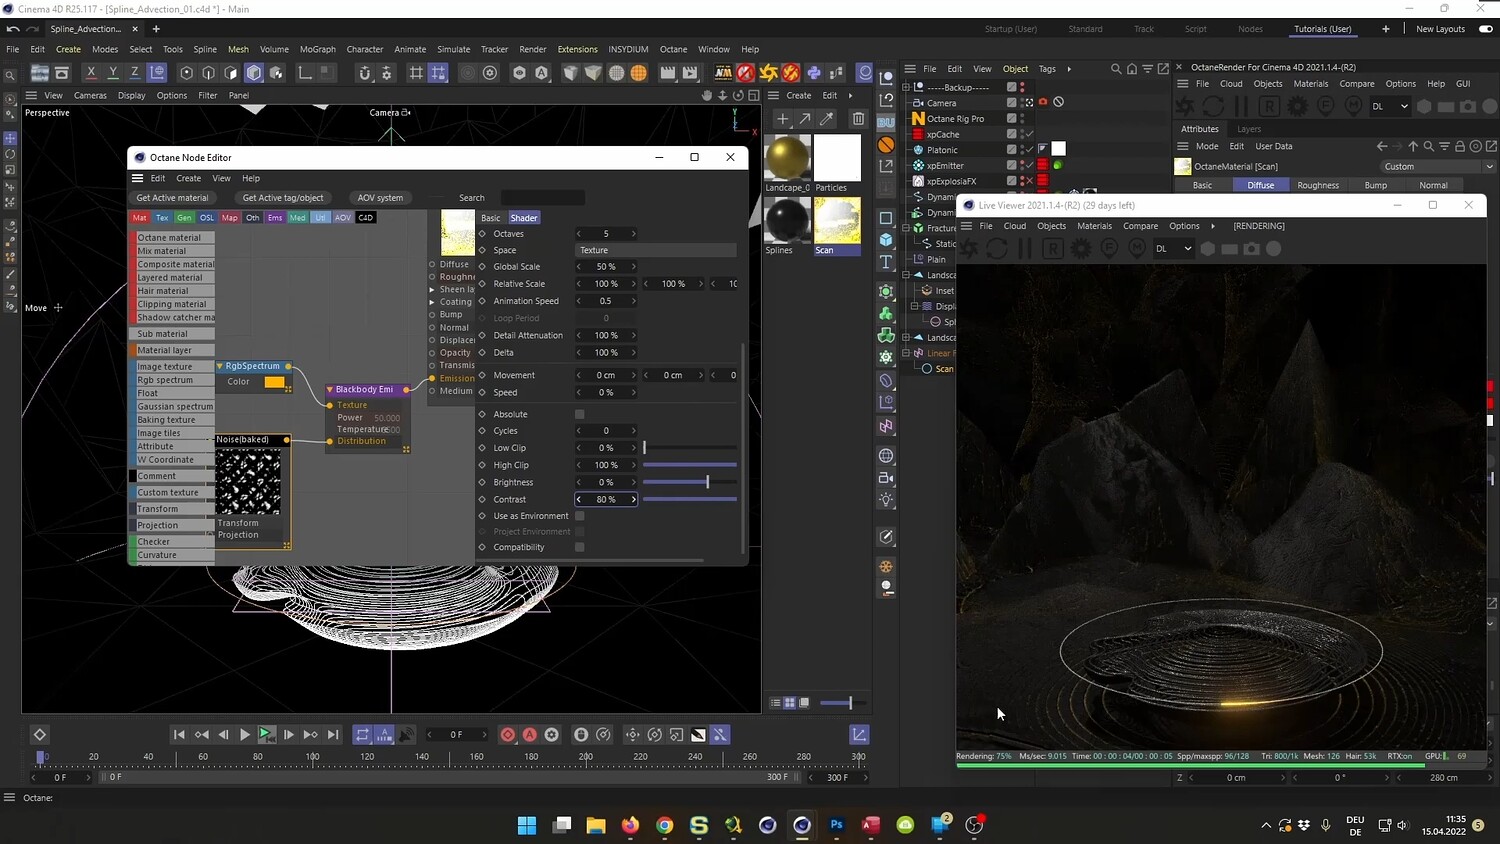
Task: Open the Node Editor hamburger menu
Action: tap(138, 178)
